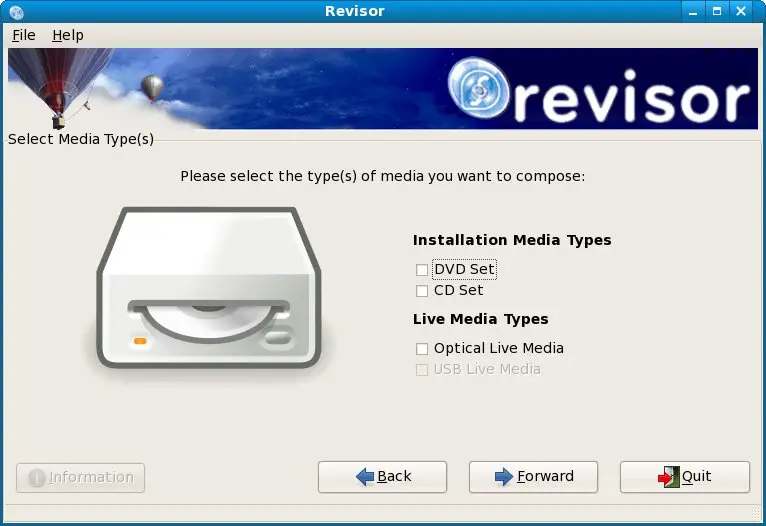Open the Help menu

(68, 35)
